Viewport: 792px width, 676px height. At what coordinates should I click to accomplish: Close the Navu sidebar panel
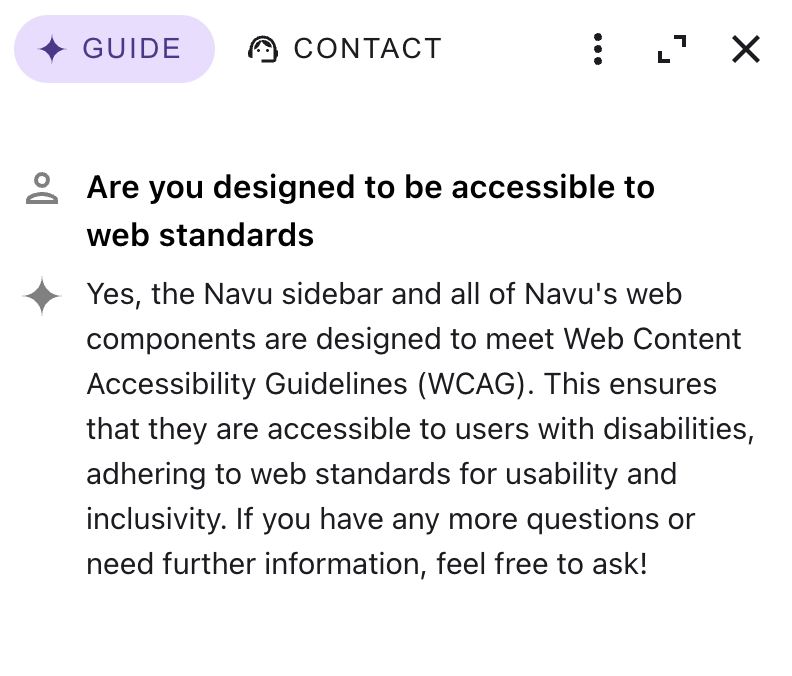pyautogui.click(x=746, y=48)
